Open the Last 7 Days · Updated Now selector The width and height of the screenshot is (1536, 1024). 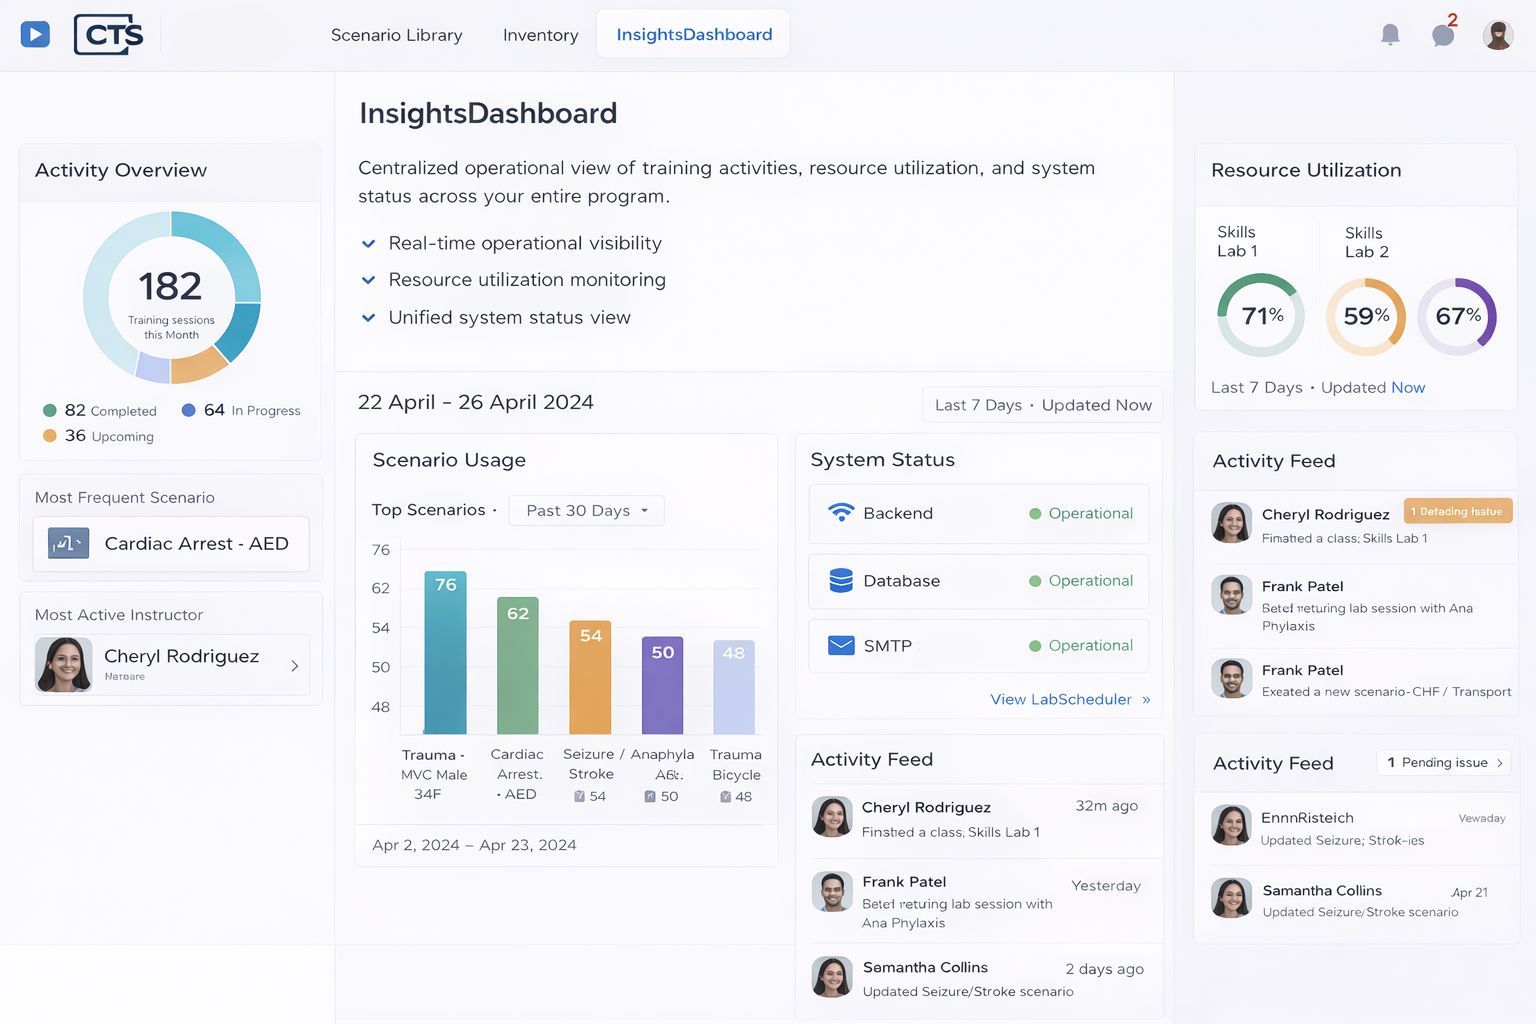pyautogui.click(x=1042, y=405)
